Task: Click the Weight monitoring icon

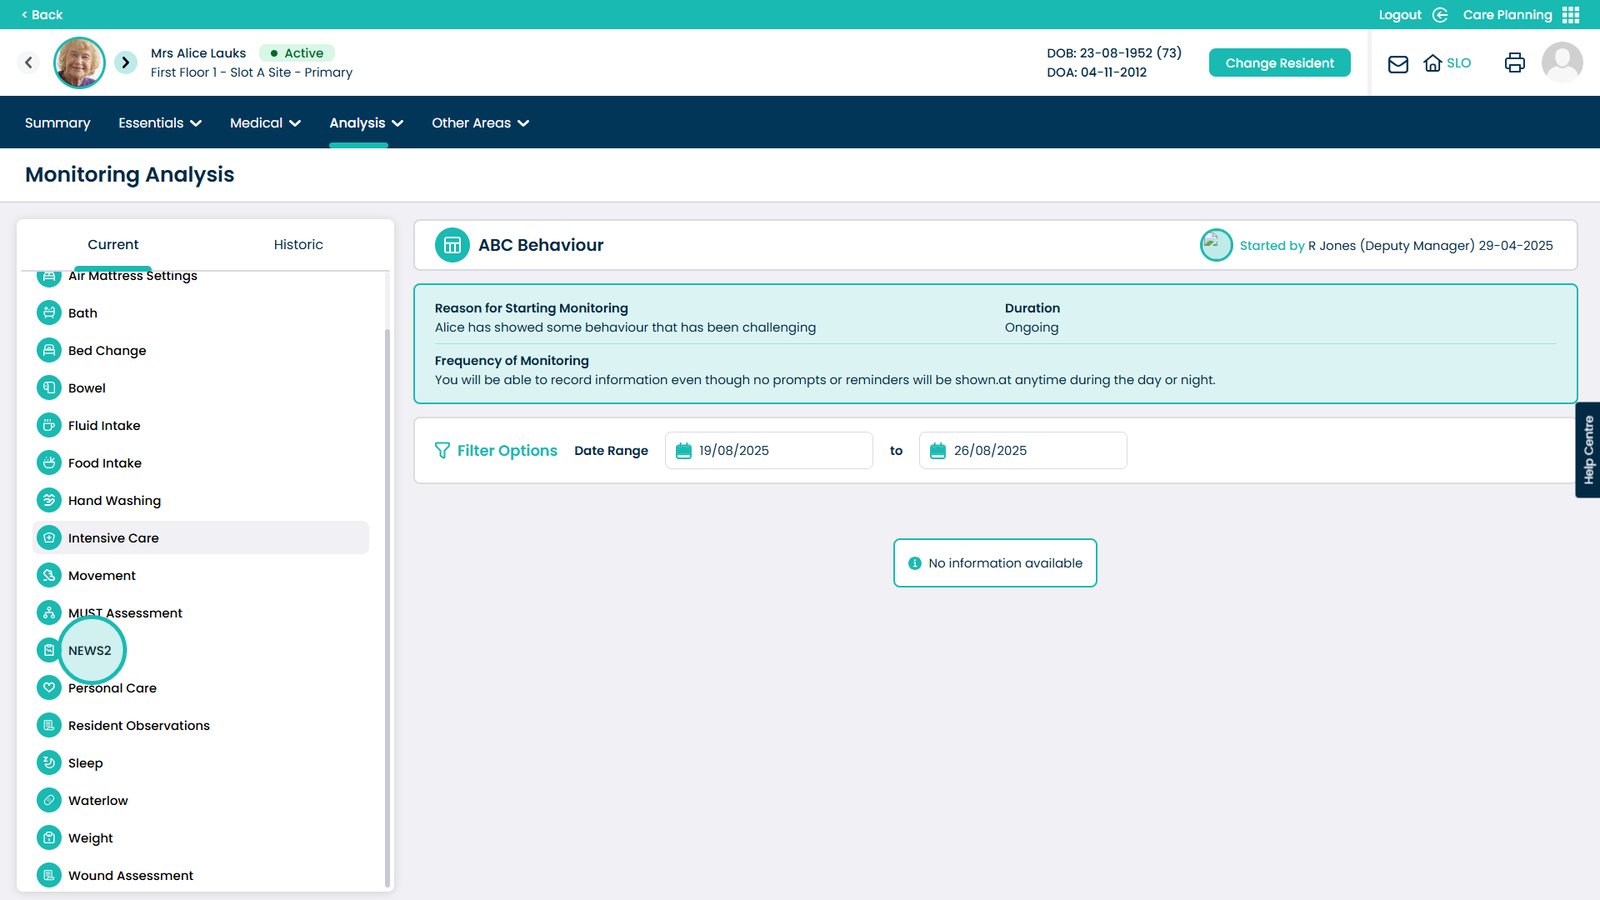Action: (49, 838)
